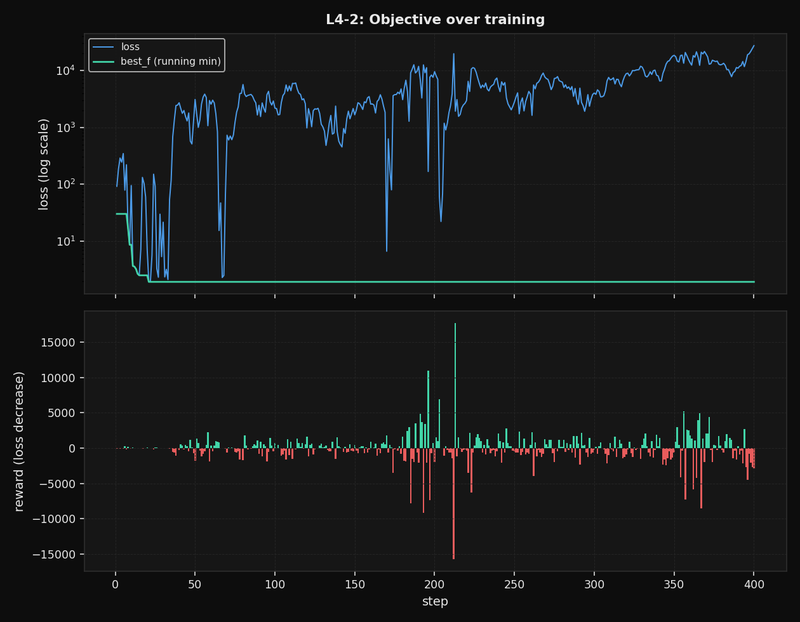Image resolution: width=800 pixels, height=622 pixels.
Task: Click the positive "5000" reward axis tick
Action: (x=62, y=413)
